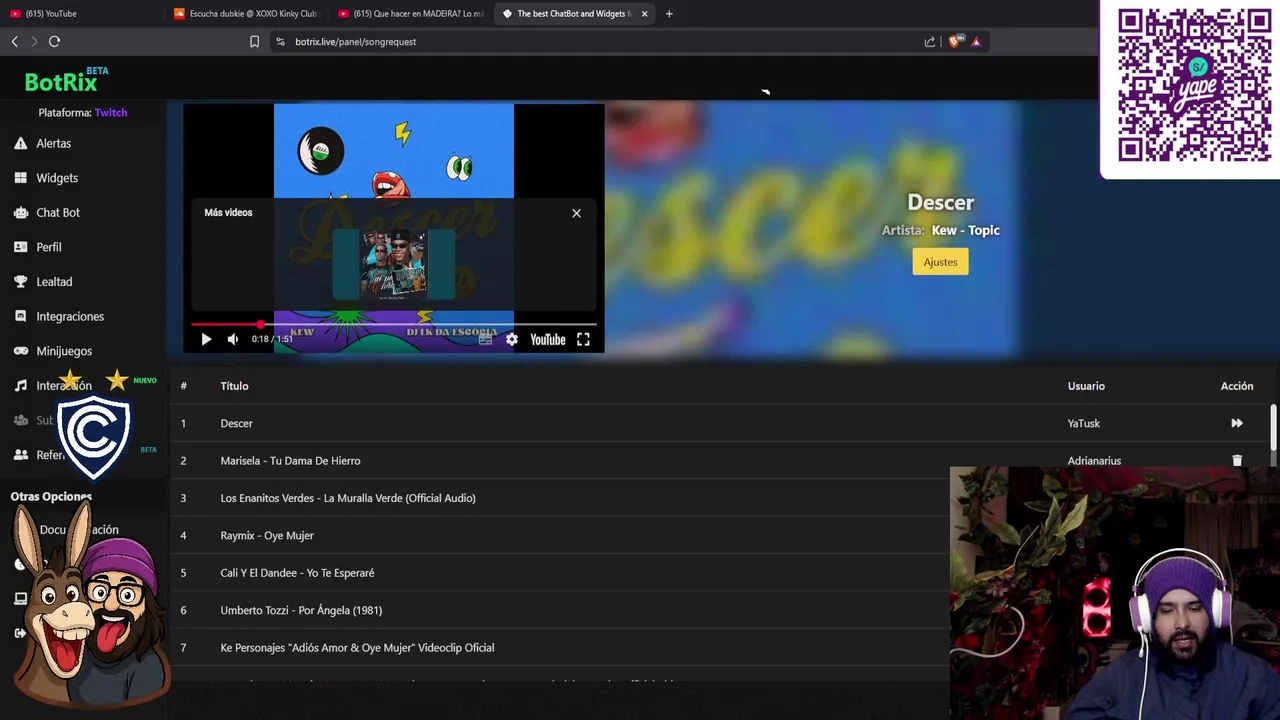Click the yellow Ajustes button
This screenshot has width=1280, height=720.
click(940, 262)
